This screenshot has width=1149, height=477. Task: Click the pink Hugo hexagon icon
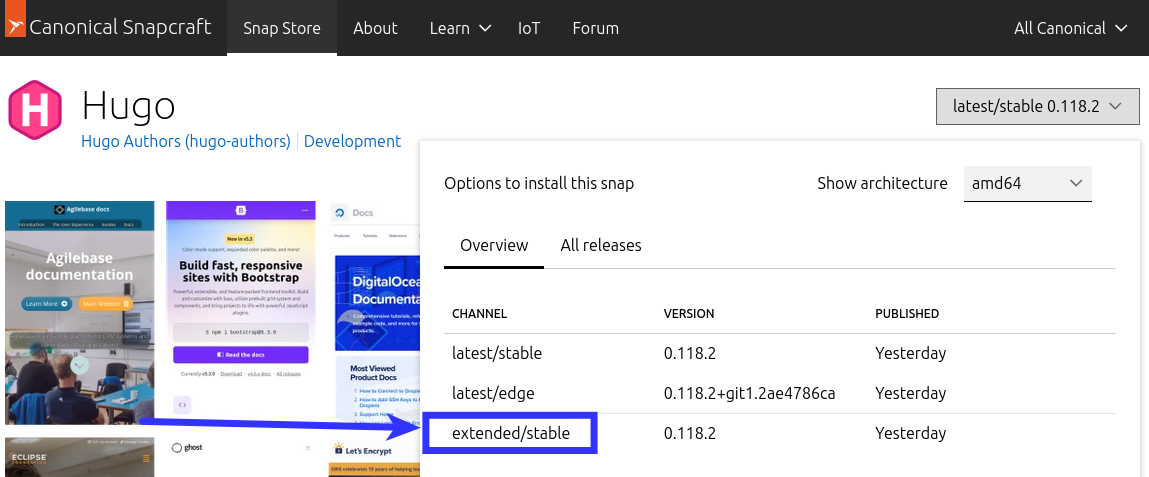pos(36,110)
